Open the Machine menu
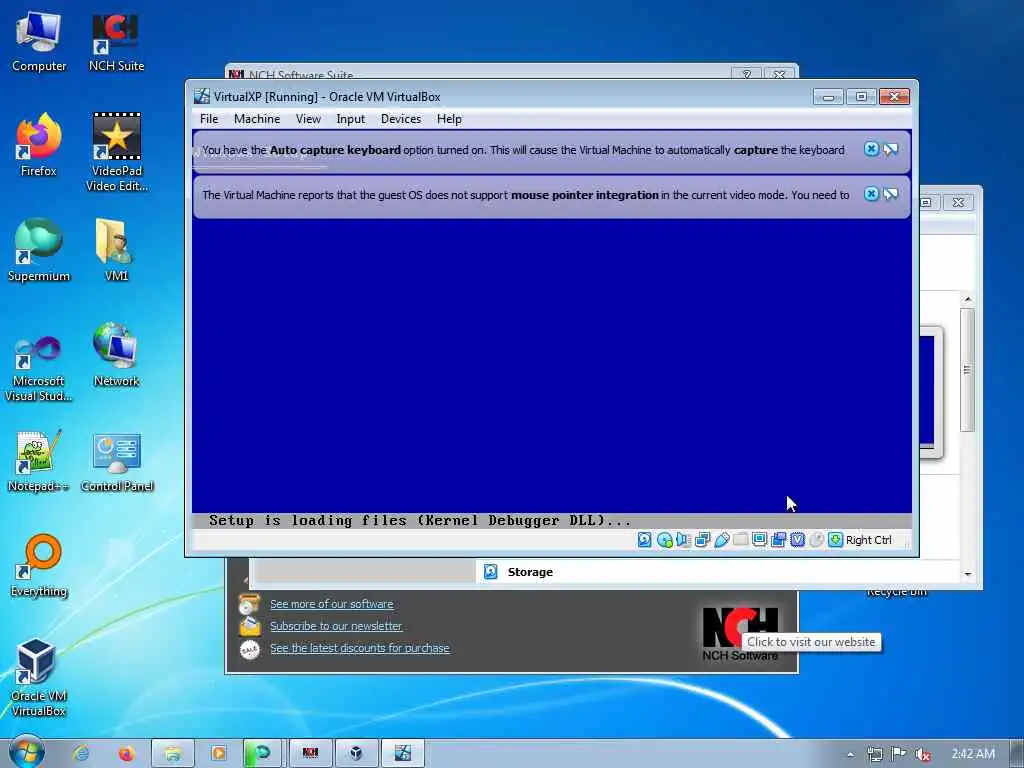 pos(257,119)
